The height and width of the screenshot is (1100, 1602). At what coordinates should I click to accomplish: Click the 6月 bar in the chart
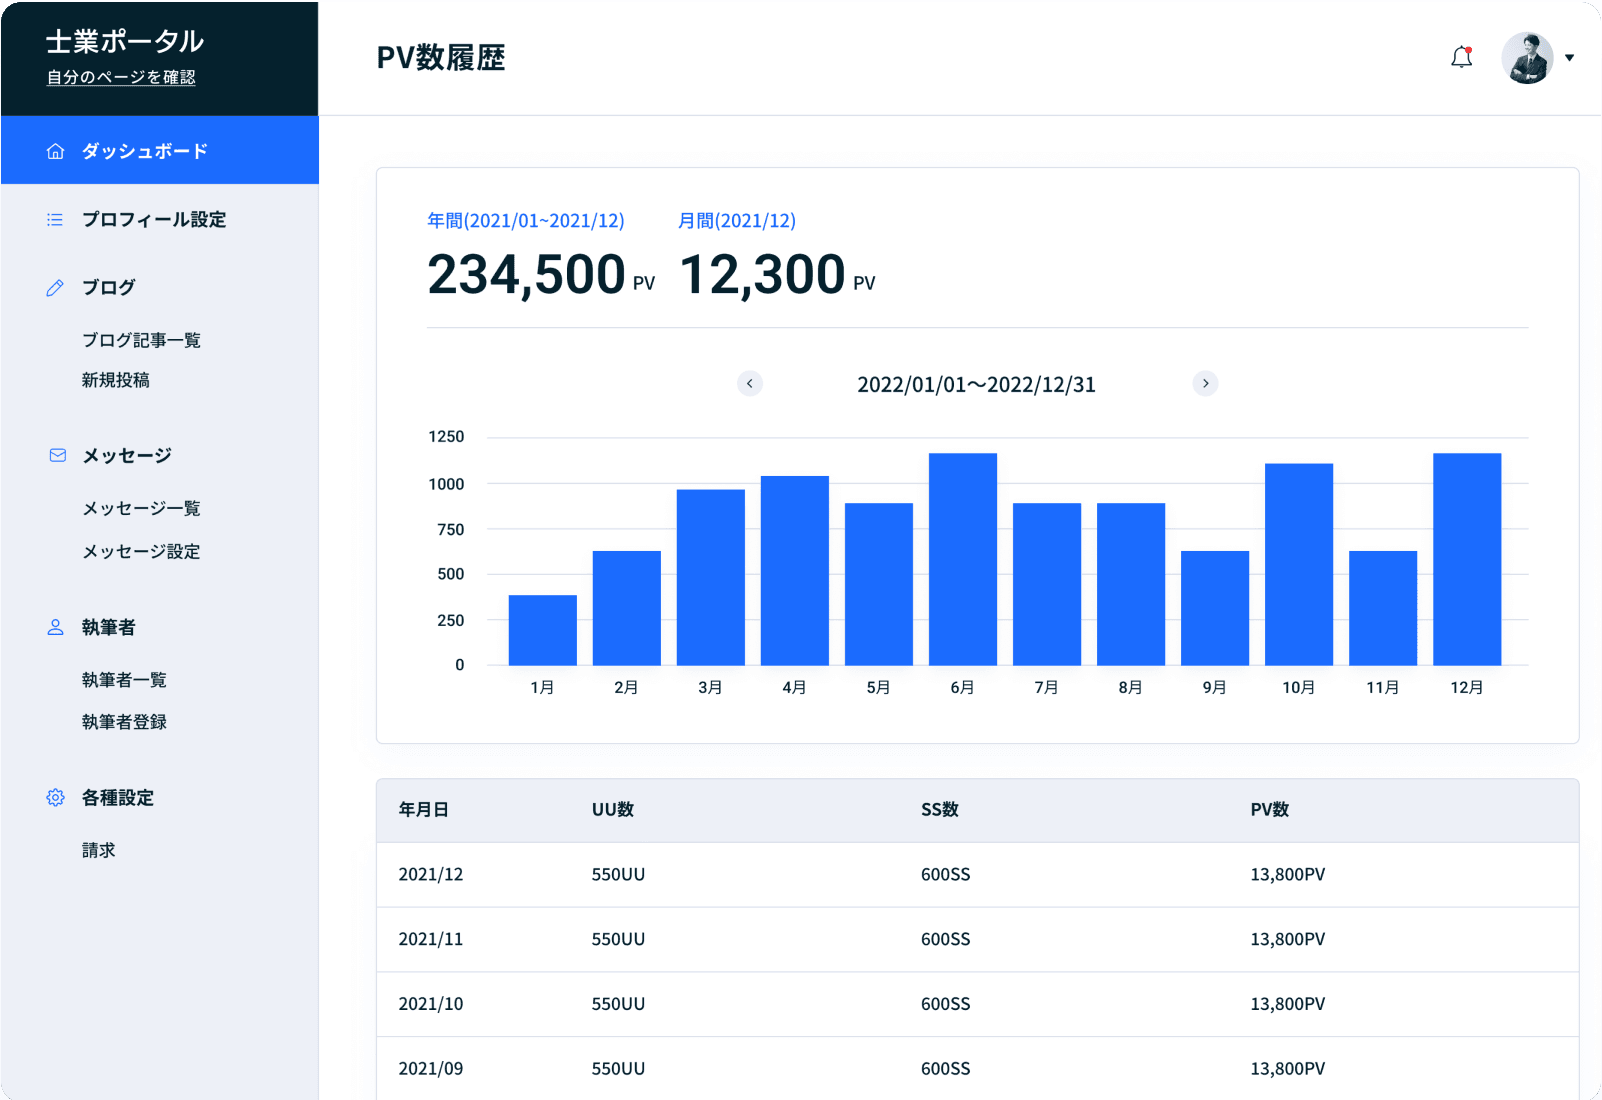(962, 560)
